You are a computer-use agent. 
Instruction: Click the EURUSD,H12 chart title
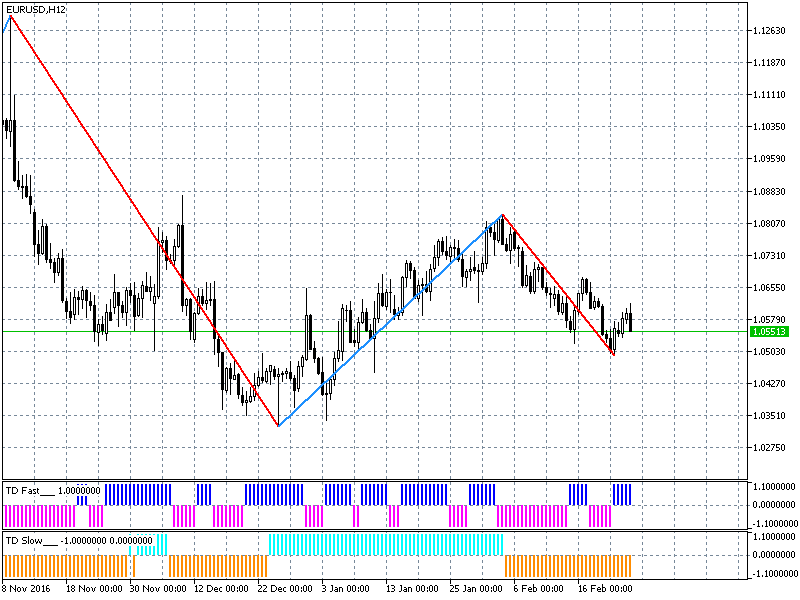point(36,9)
